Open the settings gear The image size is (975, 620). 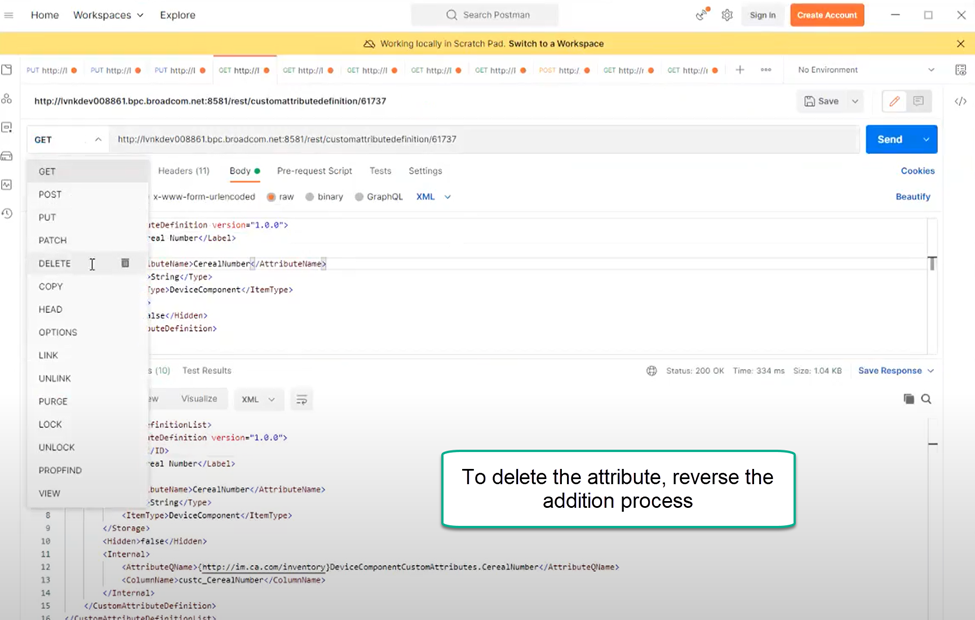(727, 15)
